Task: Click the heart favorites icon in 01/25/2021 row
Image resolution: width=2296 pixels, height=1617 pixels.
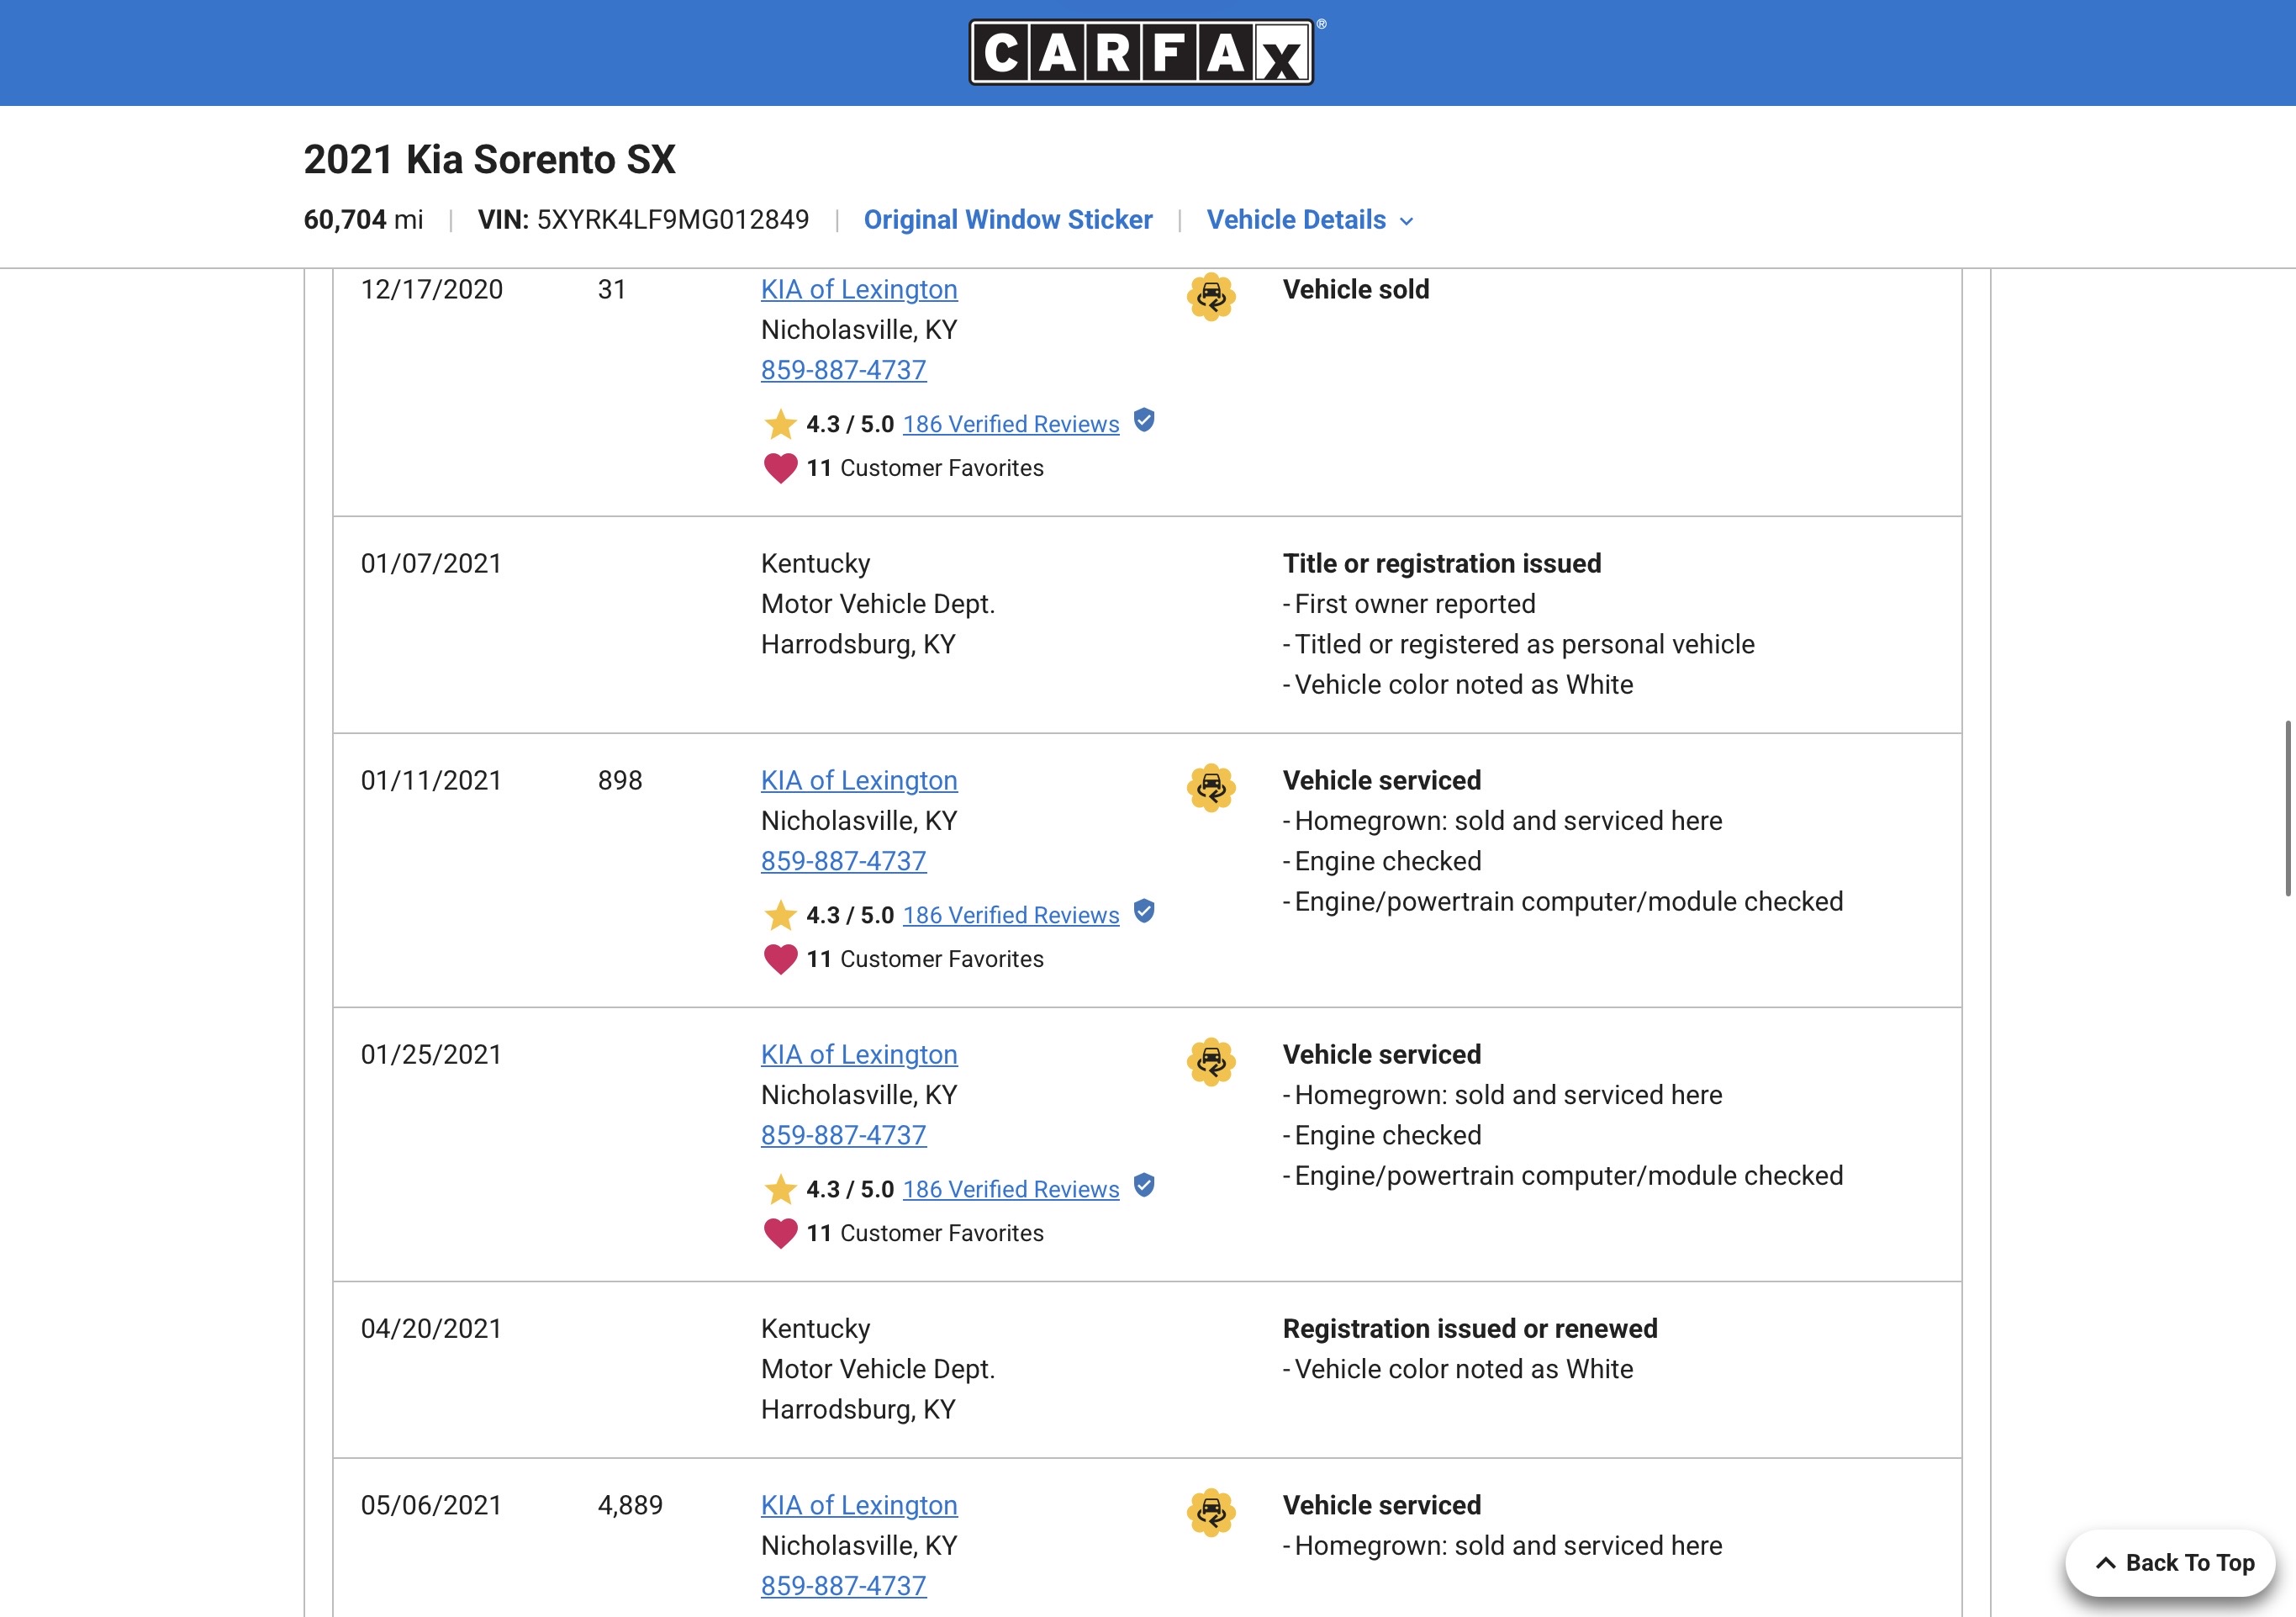Action: [x=780, y=1233]
